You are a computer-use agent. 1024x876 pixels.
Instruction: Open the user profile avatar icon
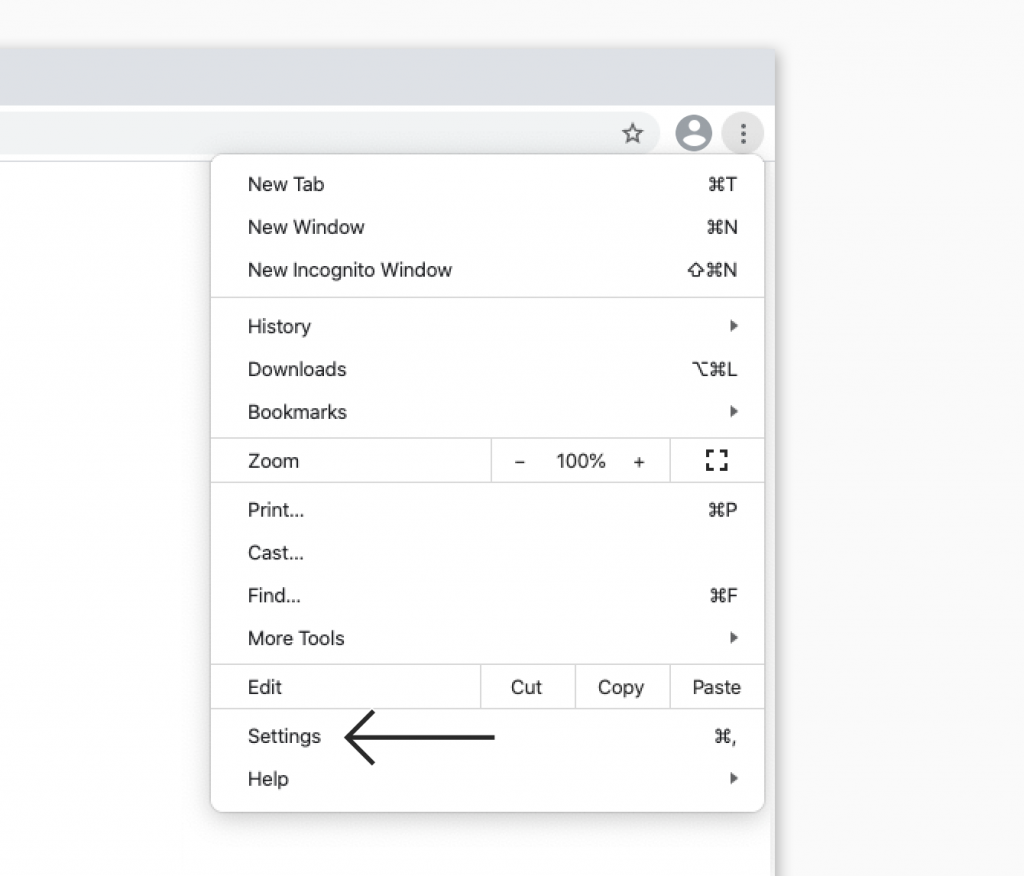[x=693, y=133]
